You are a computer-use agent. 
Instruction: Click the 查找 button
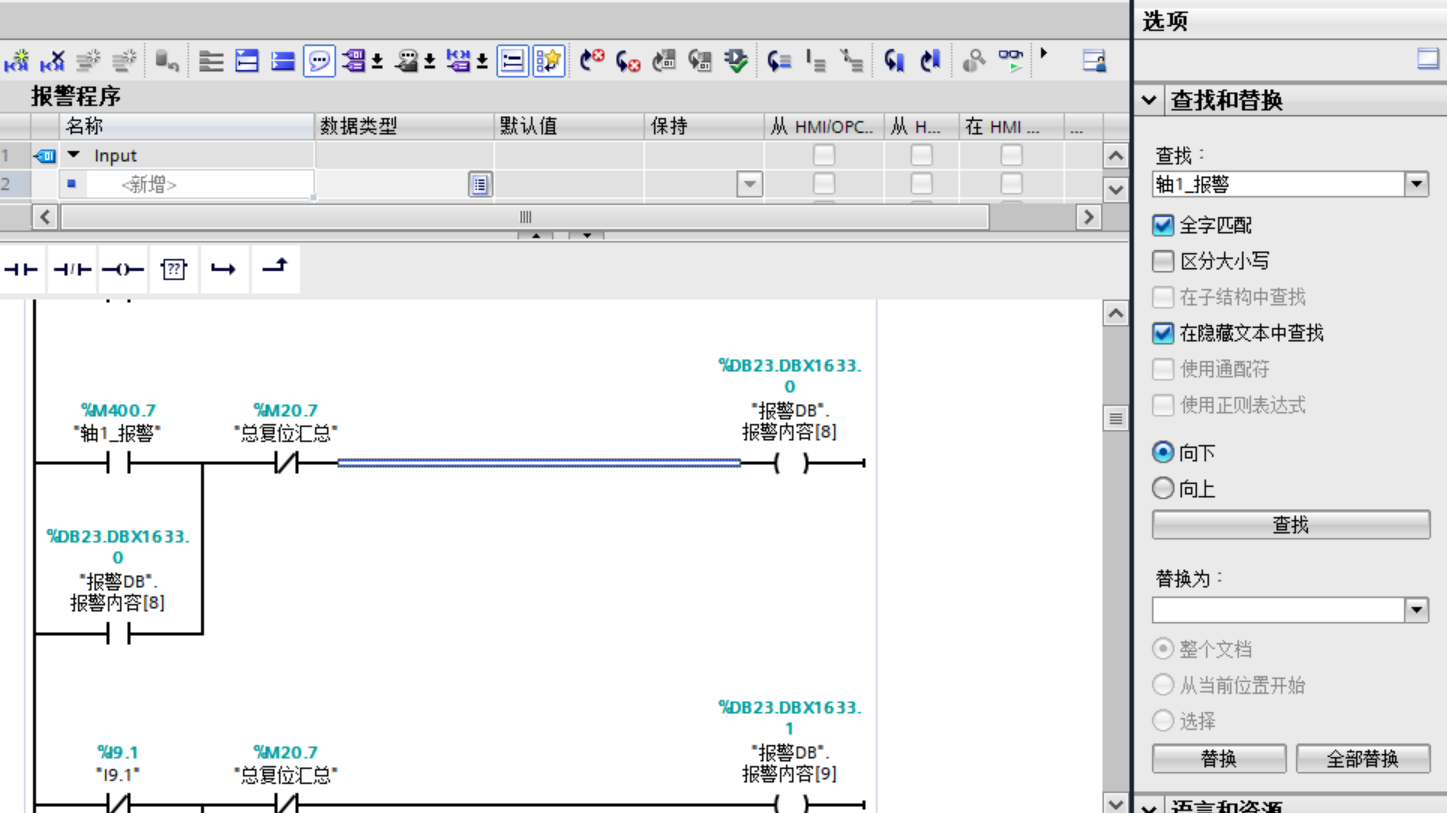click(x=1290, y=525)
